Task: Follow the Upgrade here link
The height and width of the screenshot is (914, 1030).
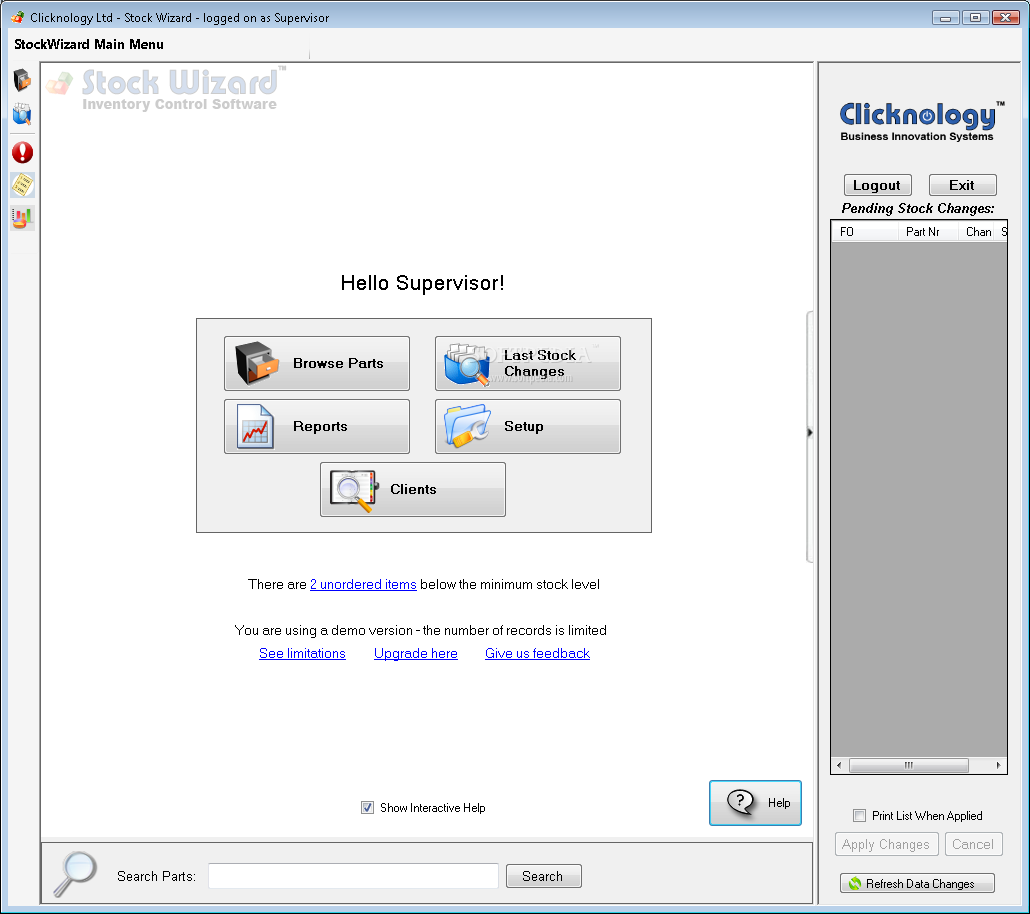Action: click(416, 653)
